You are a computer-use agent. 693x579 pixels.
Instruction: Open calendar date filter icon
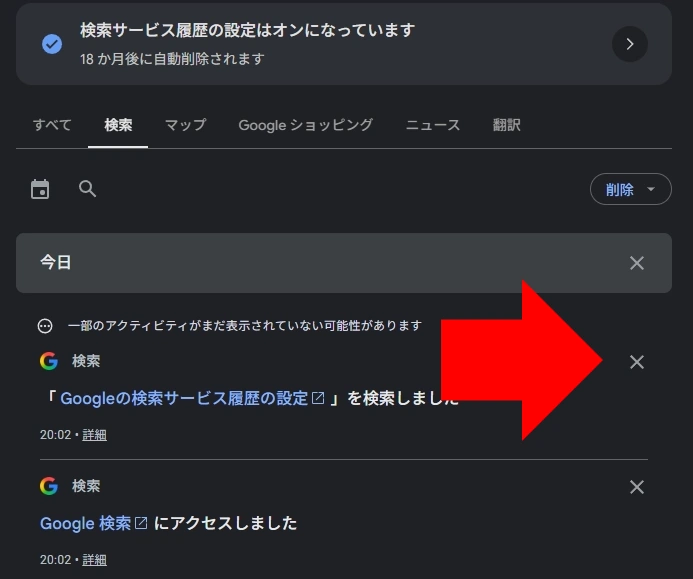(40, 189)
